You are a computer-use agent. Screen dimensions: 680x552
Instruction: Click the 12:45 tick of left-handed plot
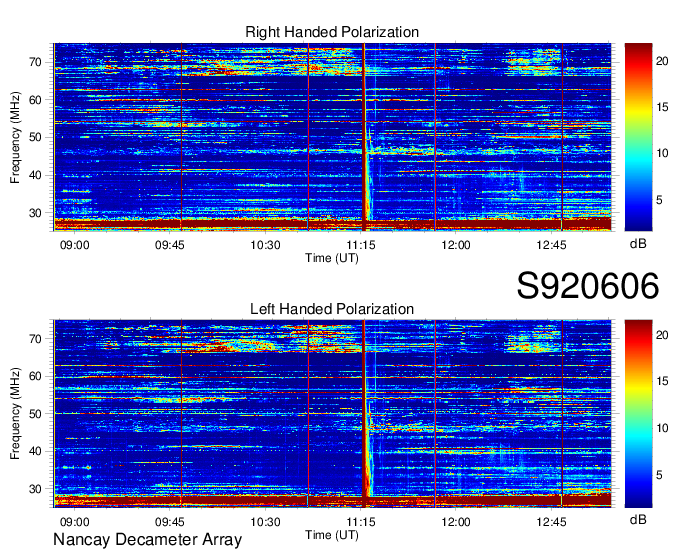coord(551,522)
